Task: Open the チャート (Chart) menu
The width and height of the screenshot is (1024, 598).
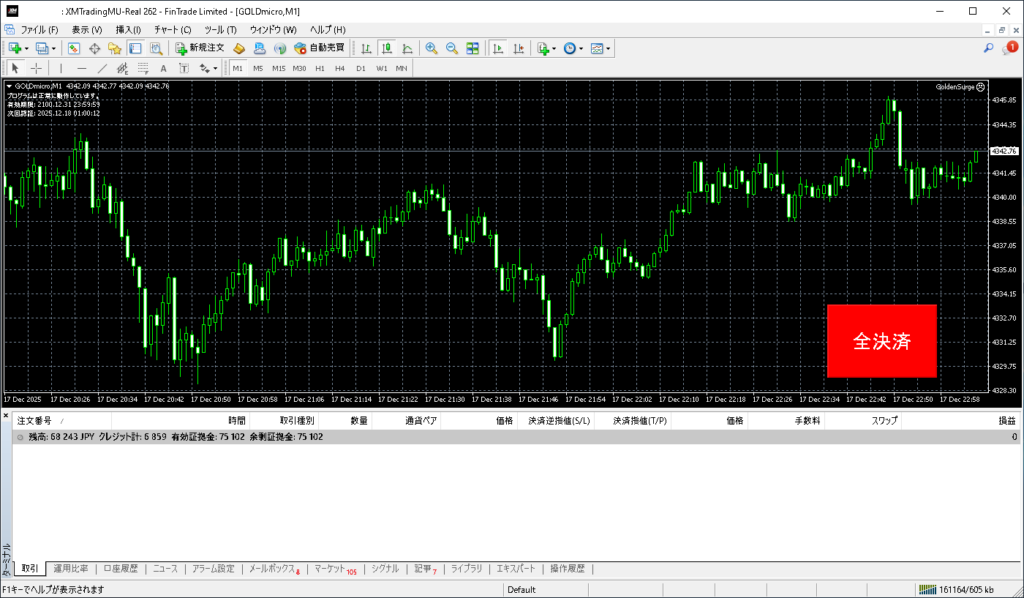Action: point(172,30)
